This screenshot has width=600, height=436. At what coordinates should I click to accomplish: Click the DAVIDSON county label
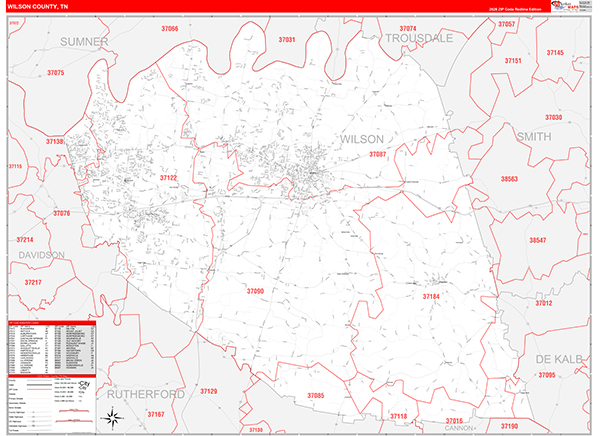click(42, 255)
